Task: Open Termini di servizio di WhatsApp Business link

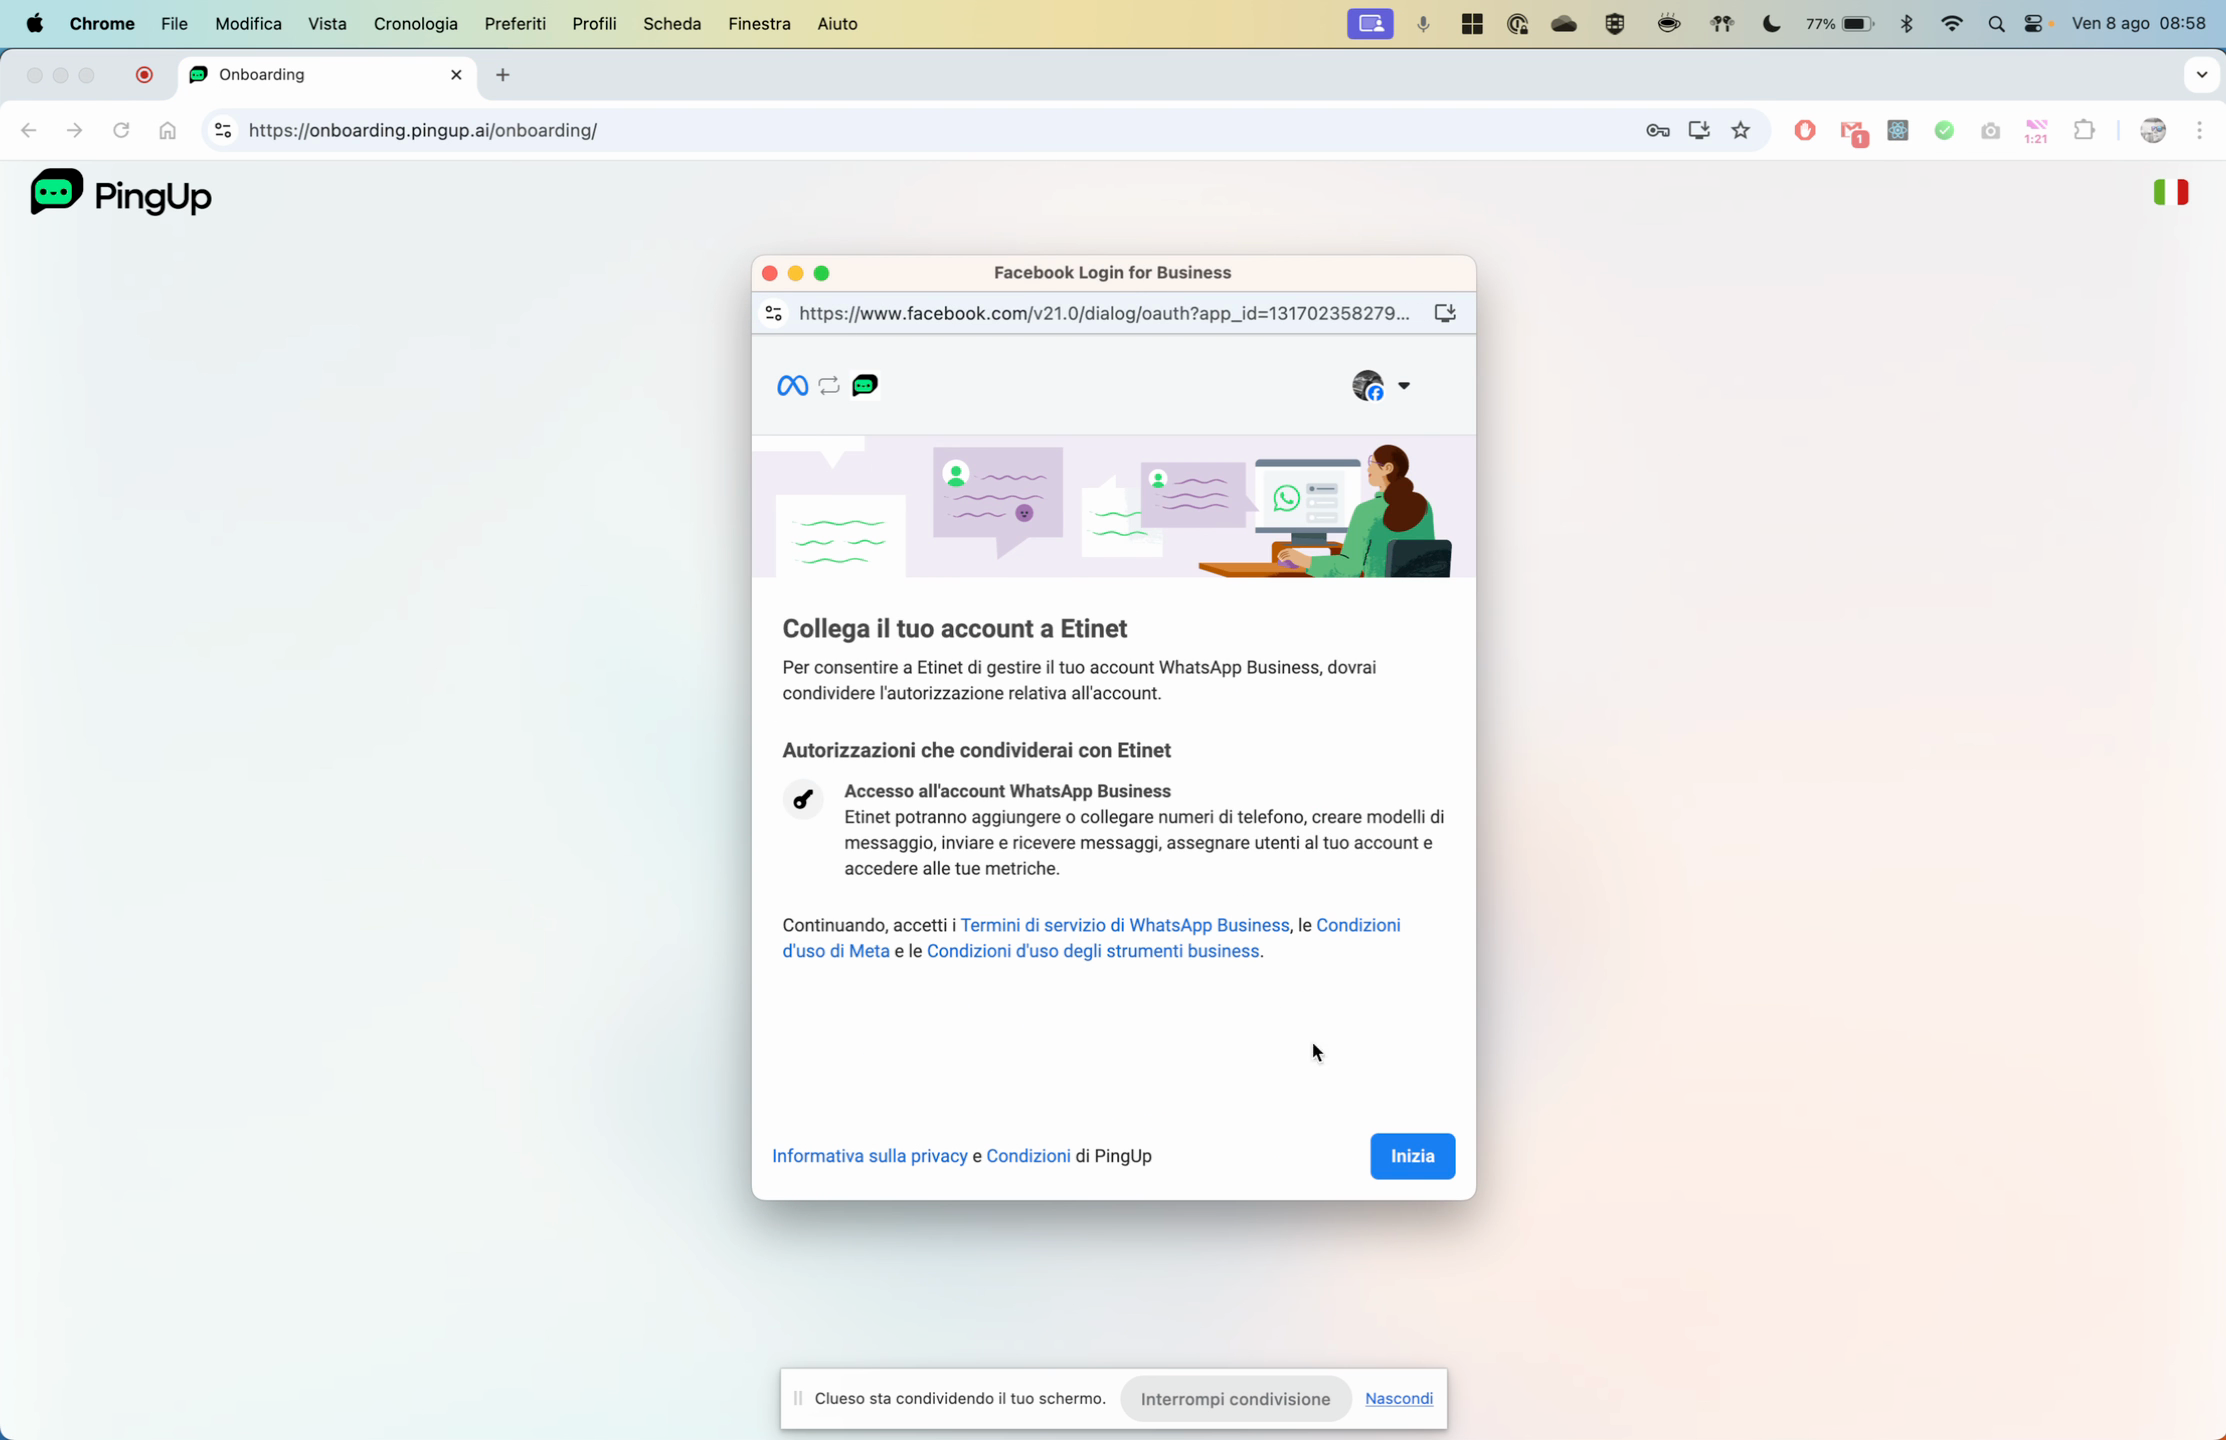Action: [1124, 925]
